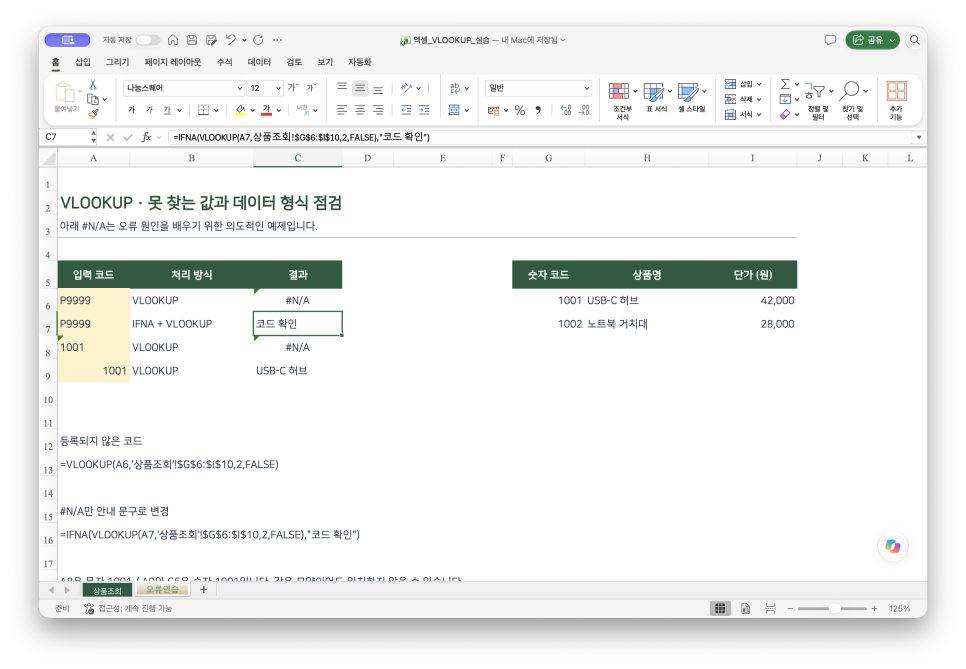Switch to Normal view in status bar
Viewport: 966px width, 669px height.
pyautogui.click(x=720, y=609)
